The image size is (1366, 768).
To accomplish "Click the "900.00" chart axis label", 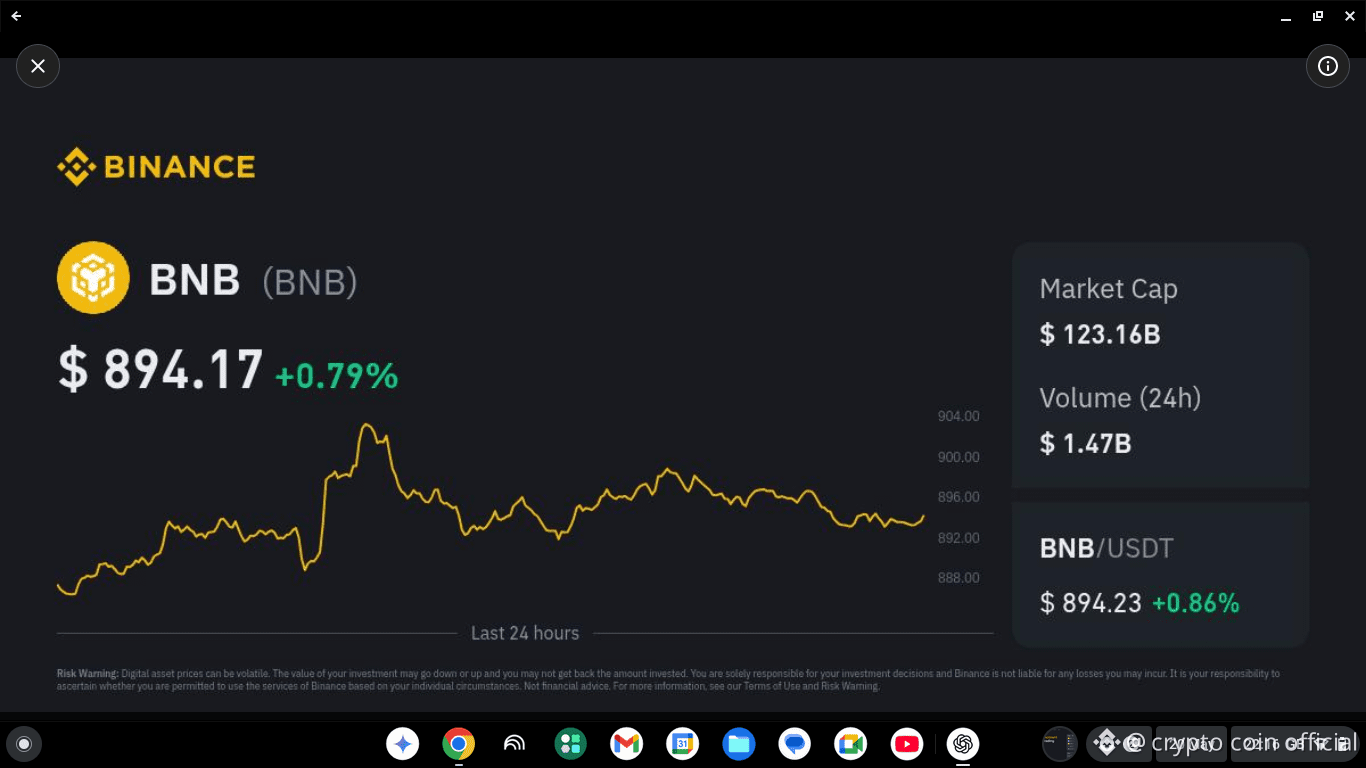I will click(x=958, y=457).
